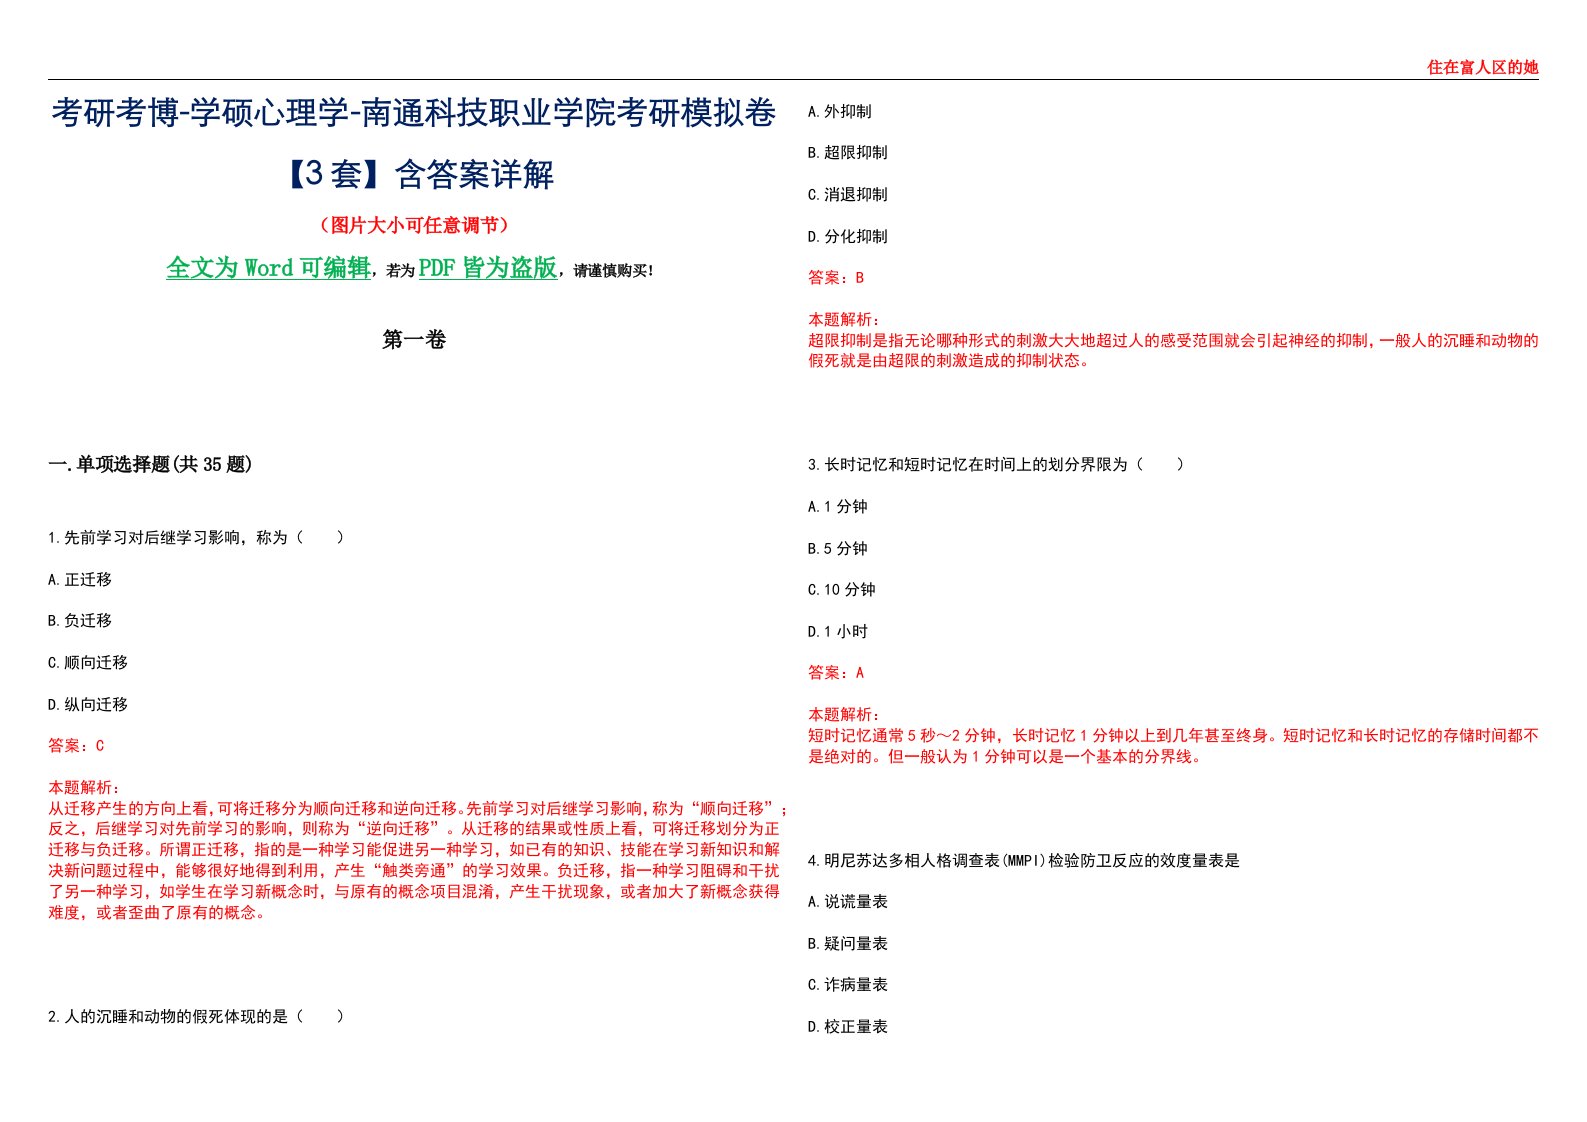The image size is (1587, 1122).
Task: Select option C.消退抑制
Action: click(848, 195)
